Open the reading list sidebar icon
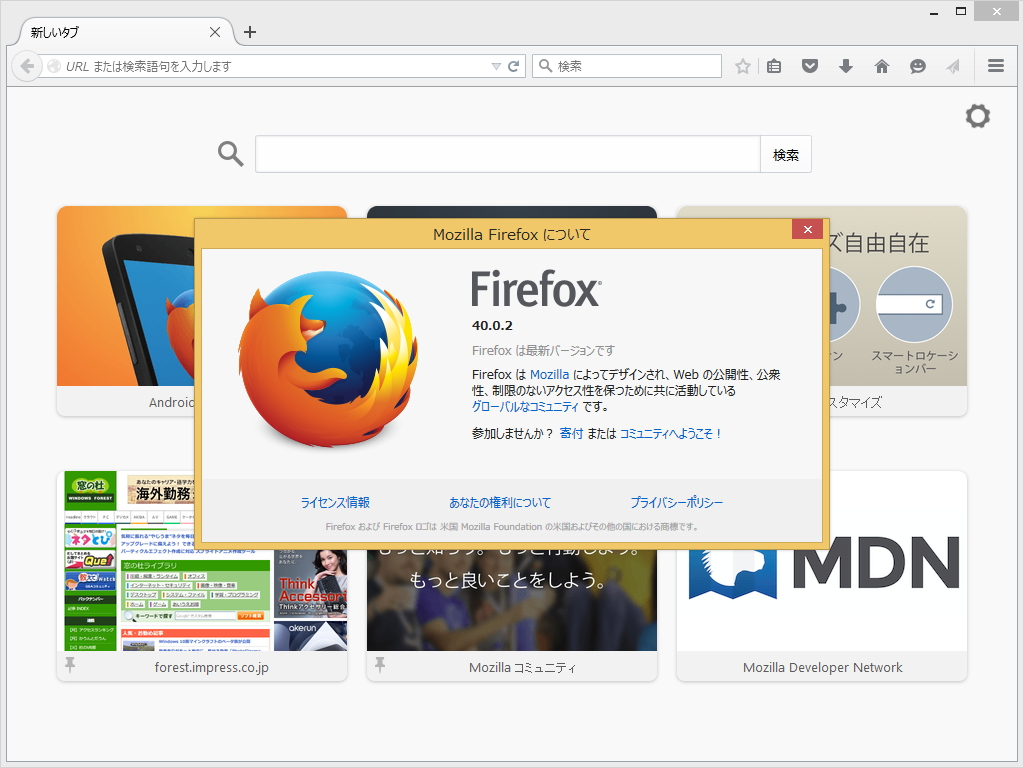This screenshot has height=768, width=1024. tap(774, 66)
